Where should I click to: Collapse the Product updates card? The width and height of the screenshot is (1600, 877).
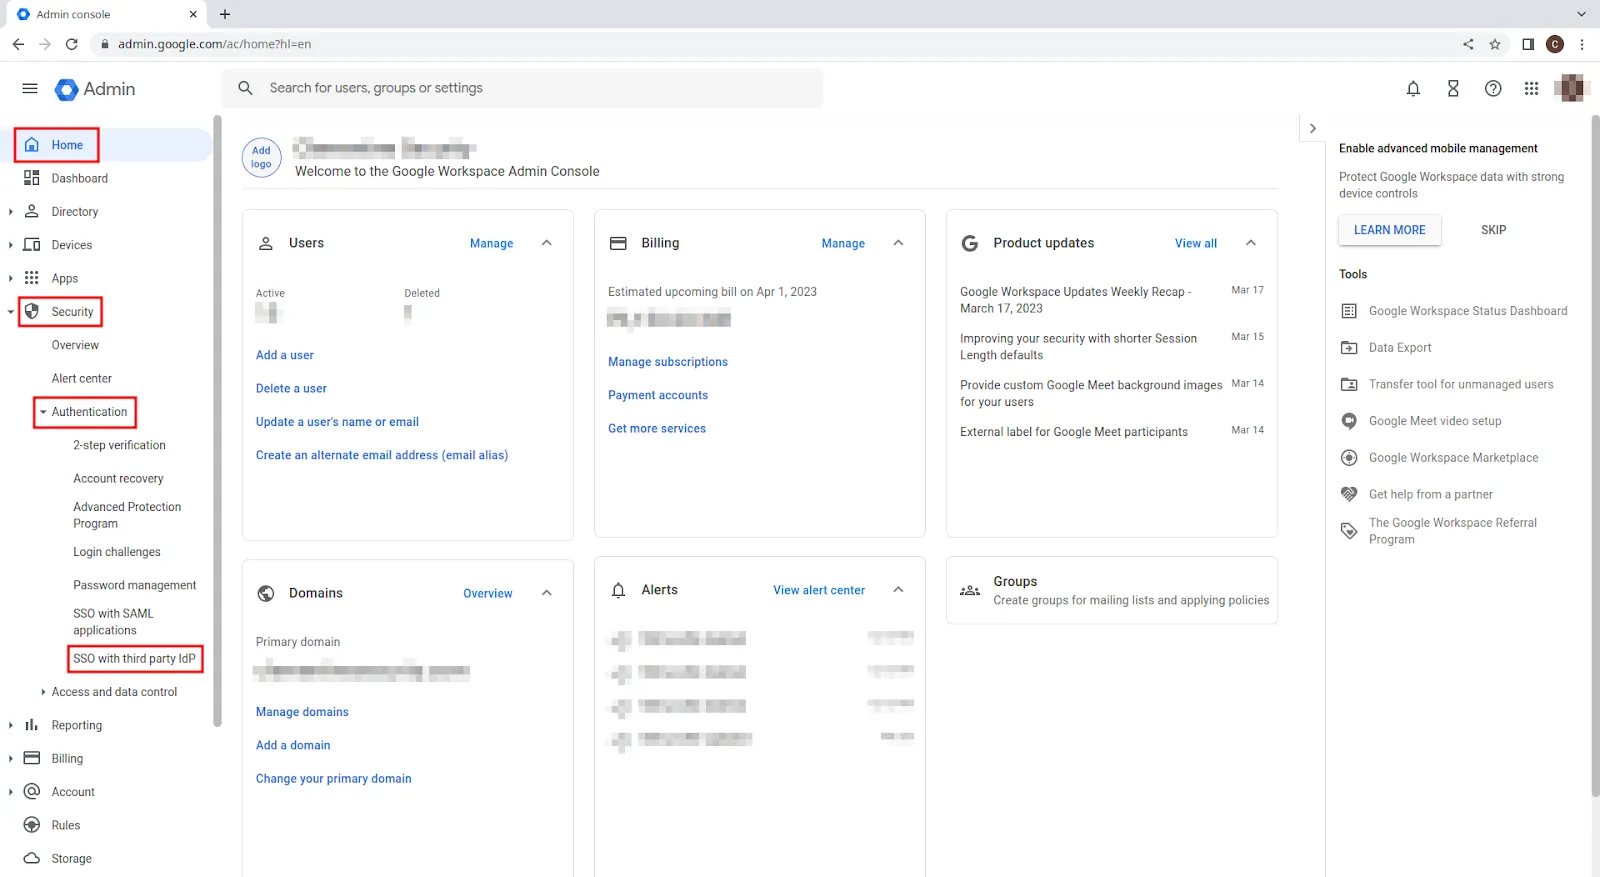click(x=1251, y=243)
